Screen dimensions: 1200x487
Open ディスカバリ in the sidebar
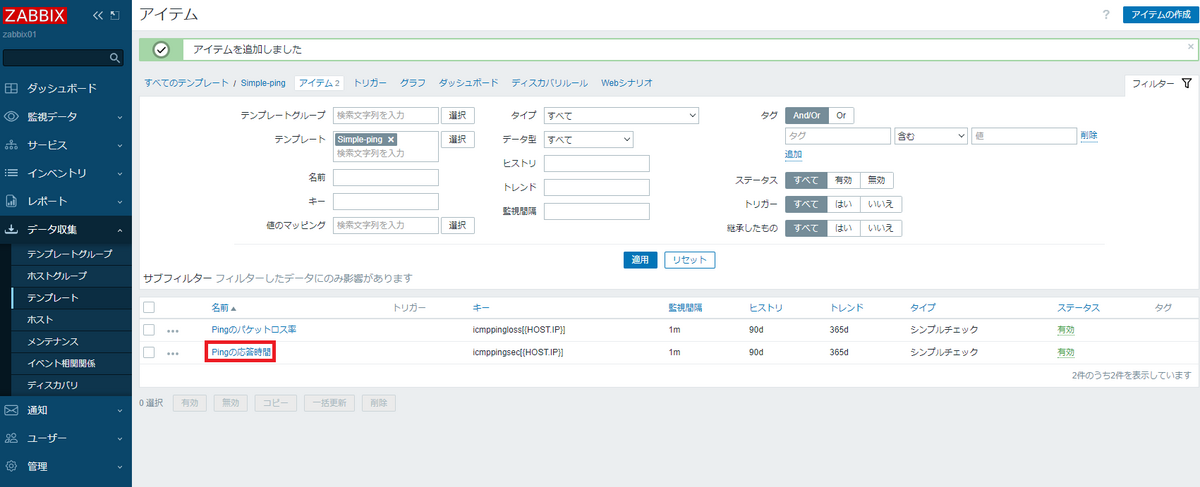(x=53, y=386)
